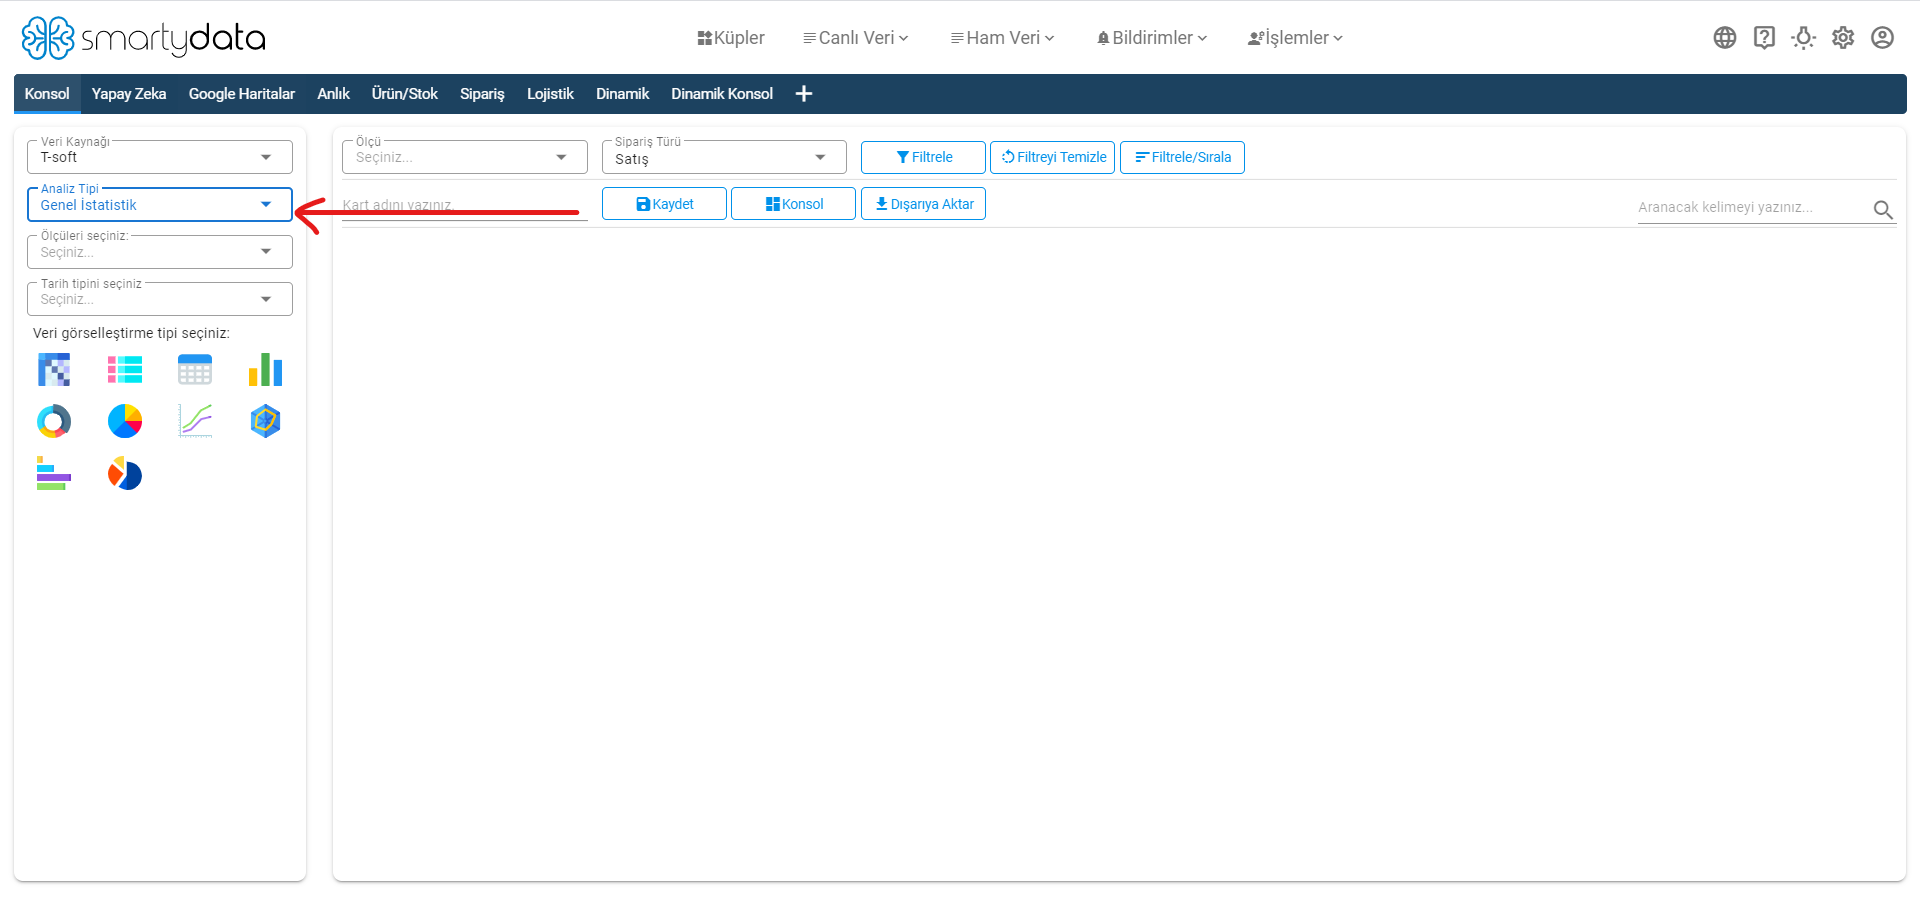Image resolution: width=1920 pixels, height=920 pixels.
Task: Click the Filtrele button
Action: click(x=923, y=157)
